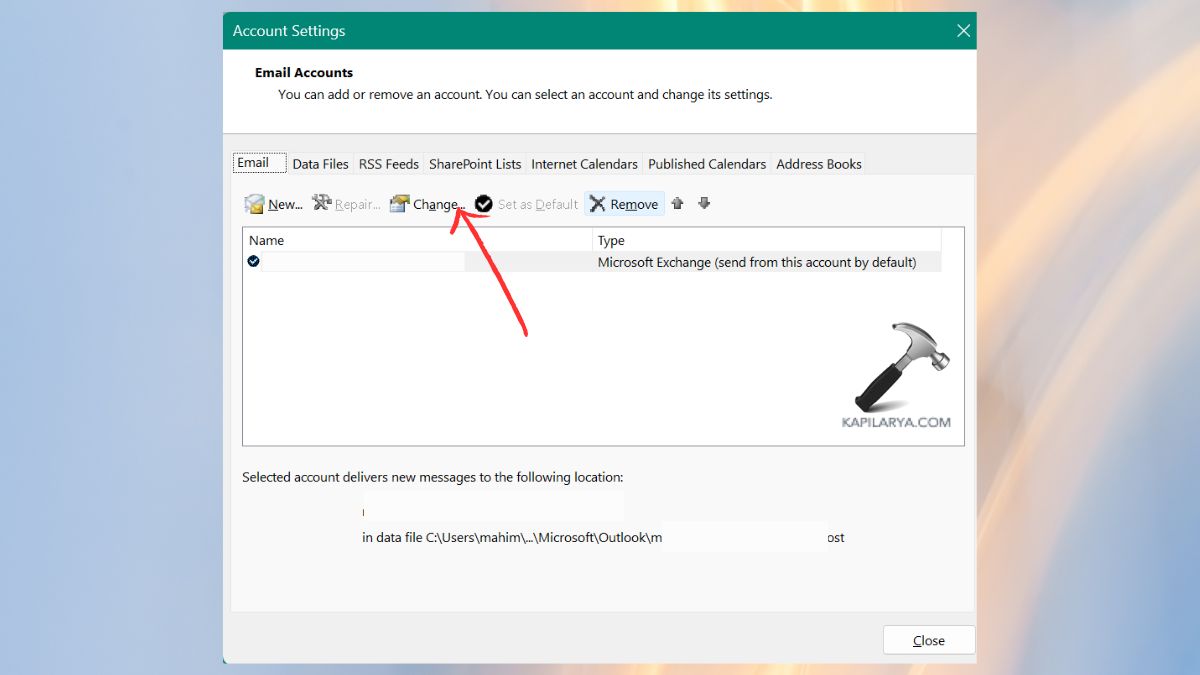The image size is (1200, 675).
Task: Click the Close button
Action: tap(928, 640)
